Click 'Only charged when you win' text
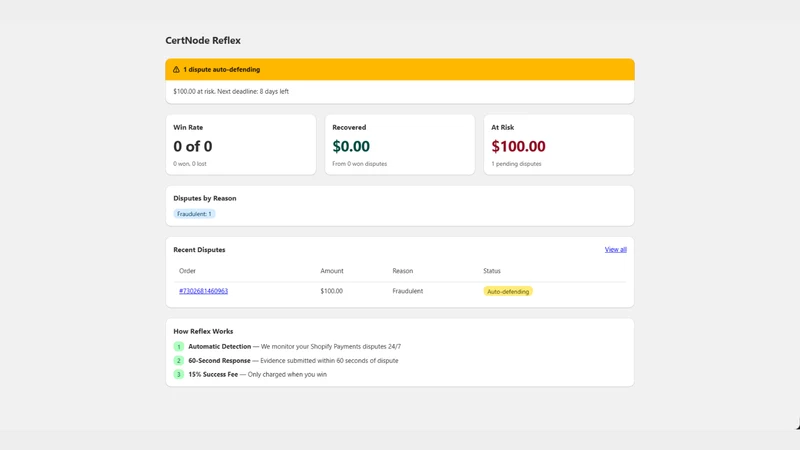 (x=287, y=374)
